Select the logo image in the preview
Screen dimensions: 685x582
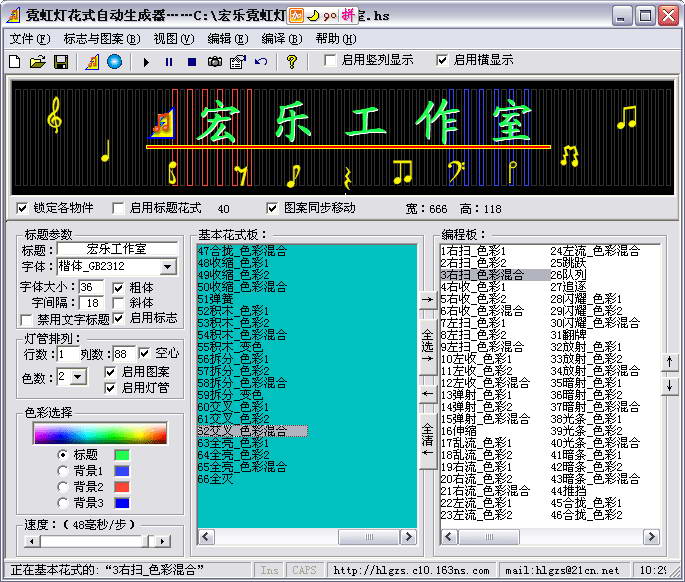tap(163, 123)
